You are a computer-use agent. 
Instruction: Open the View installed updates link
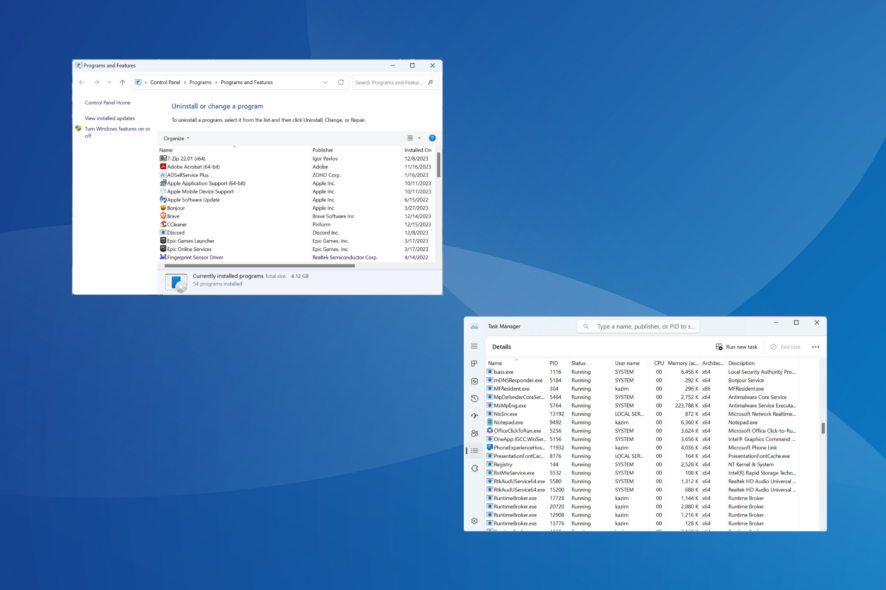click(x=110, y=119)
